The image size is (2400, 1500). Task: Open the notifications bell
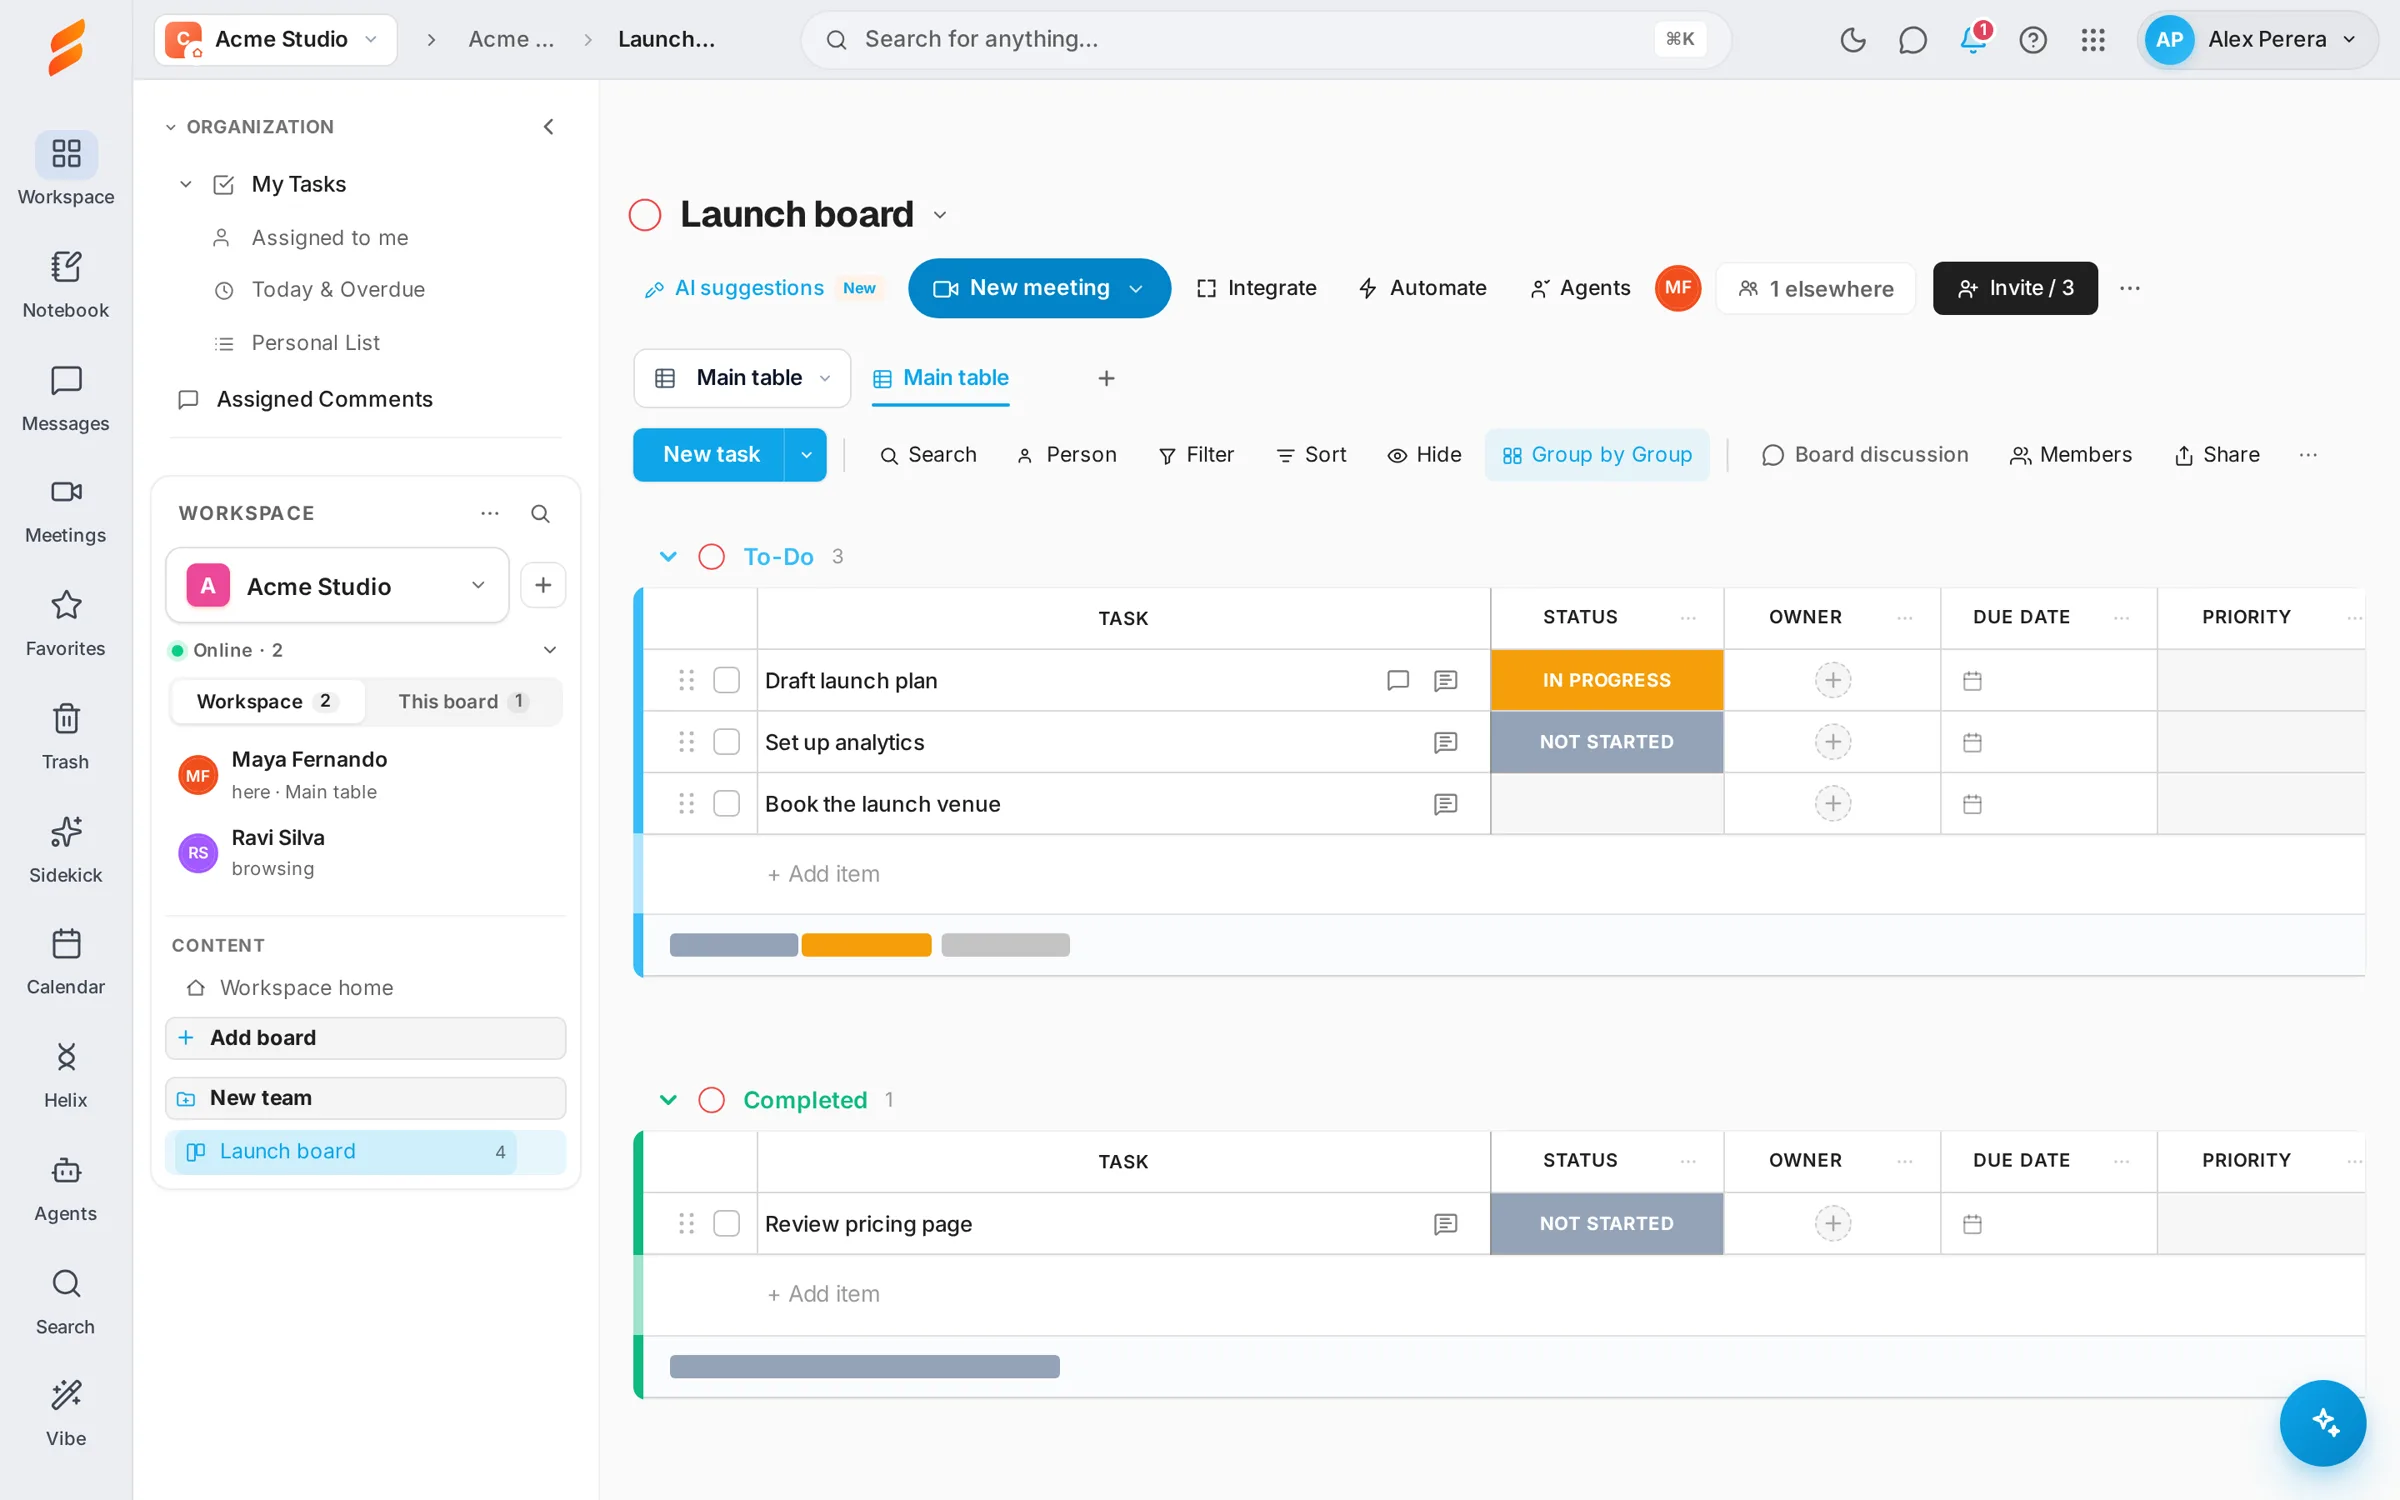click(1973, 39)
